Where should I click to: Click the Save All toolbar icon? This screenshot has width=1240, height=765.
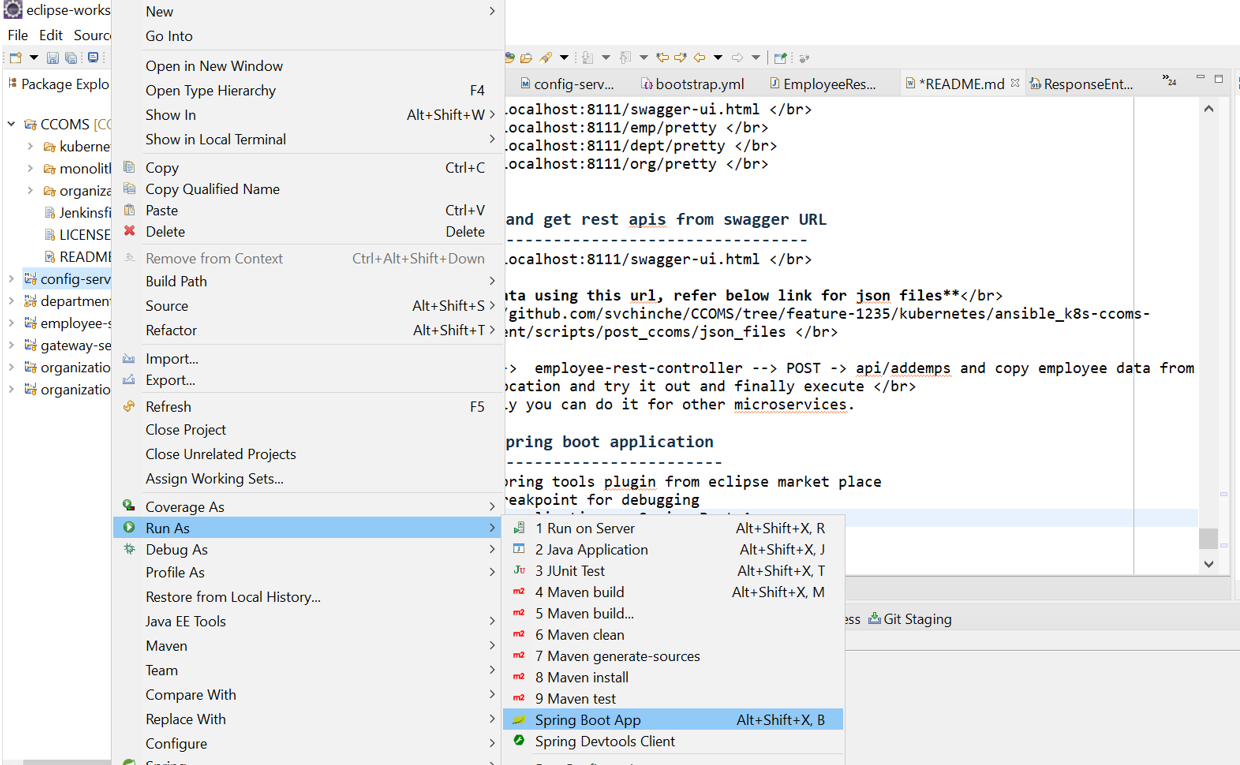(x=71, y=58)
